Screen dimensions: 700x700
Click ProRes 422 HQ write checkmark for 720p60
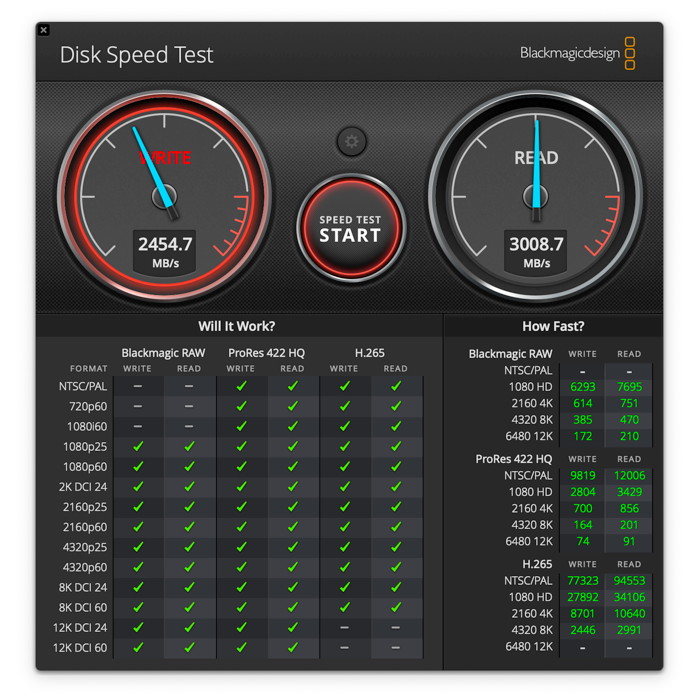click(241, 406)
